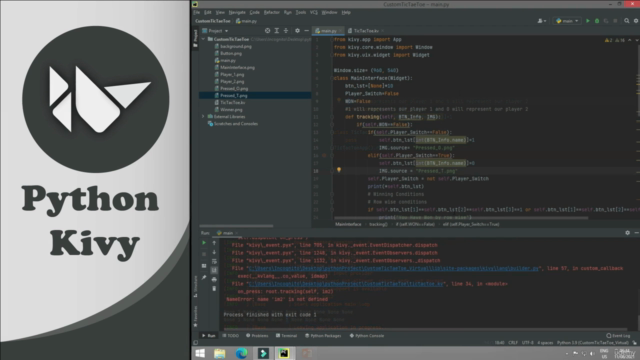
Task: Open the Python Console tool window
Action: click(x=367, y=336)
